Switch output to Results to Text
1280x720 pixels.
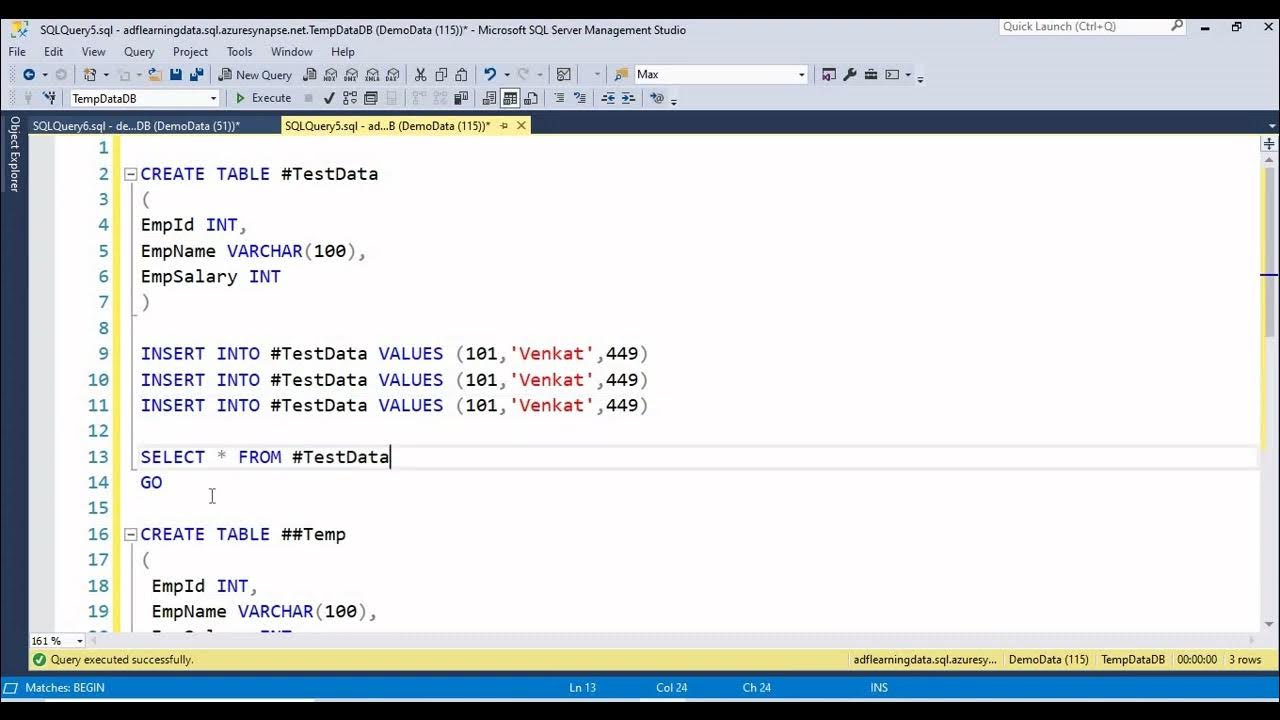(490, 98)
